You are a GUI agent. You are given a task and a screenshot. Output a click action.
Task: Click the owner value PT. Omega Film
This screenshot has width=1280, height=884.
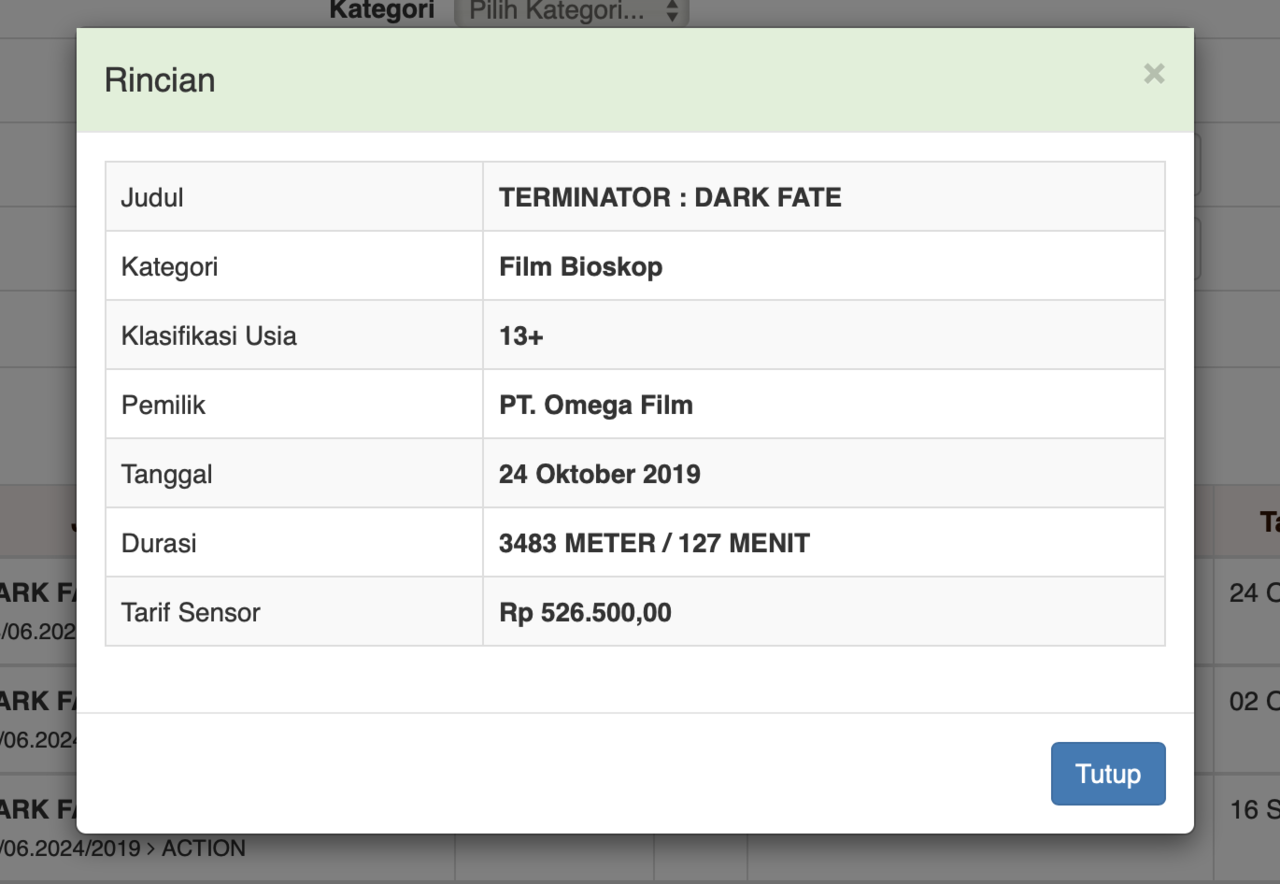point(596,405)
